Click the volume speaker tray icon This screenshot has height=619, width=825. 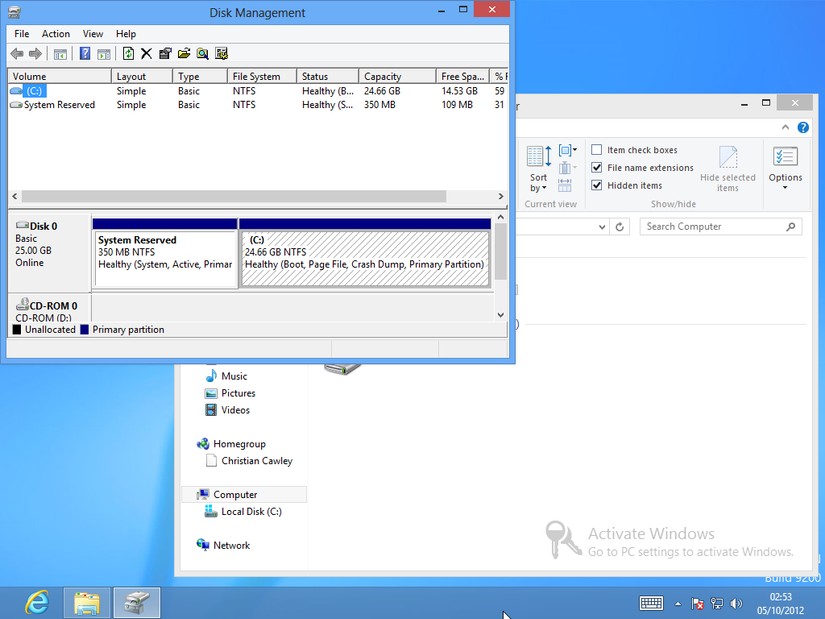(x=736, y=604)
